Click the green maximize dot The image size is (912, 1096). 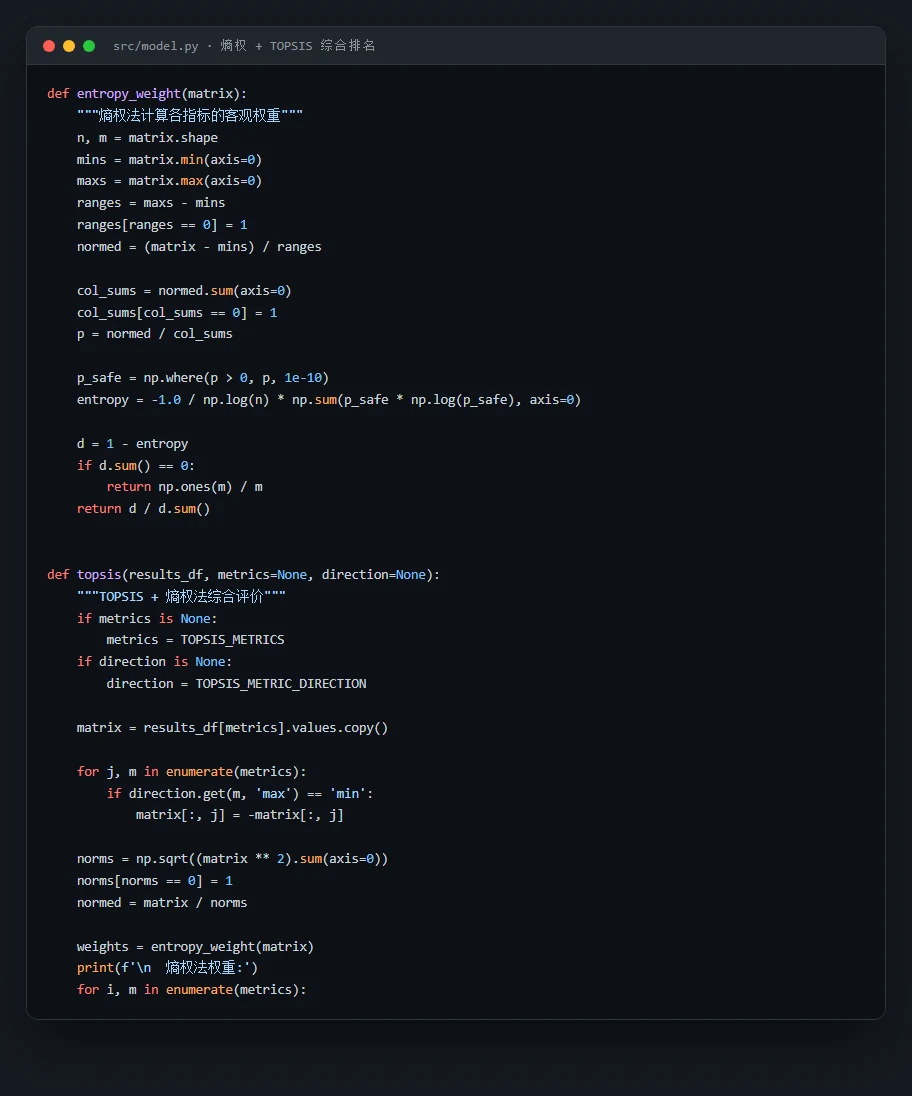click(x=89, y=46)
